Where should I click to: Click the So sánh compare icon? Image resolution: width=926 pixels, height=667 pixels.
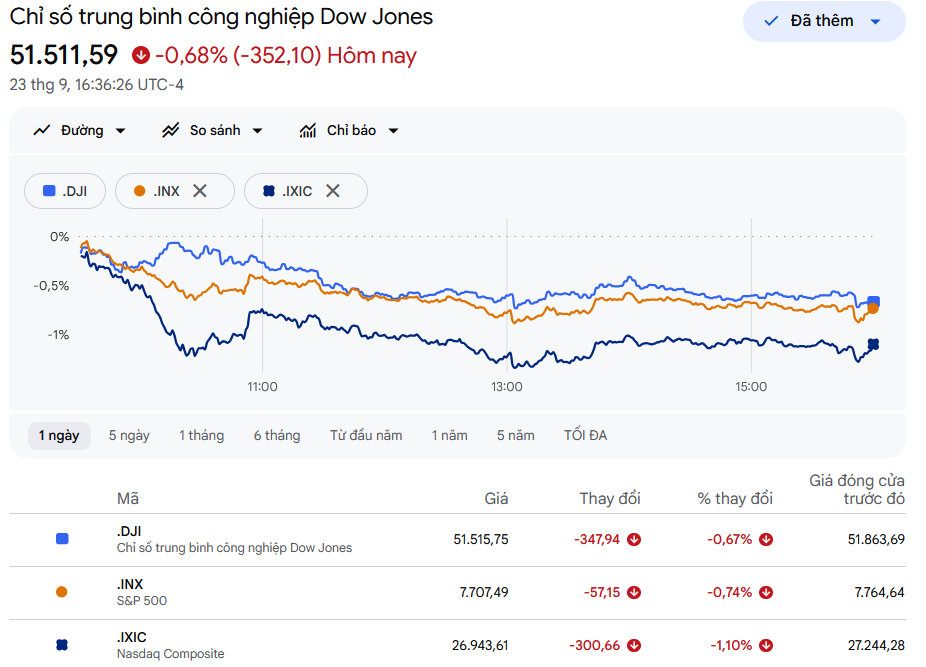point(171,130)
